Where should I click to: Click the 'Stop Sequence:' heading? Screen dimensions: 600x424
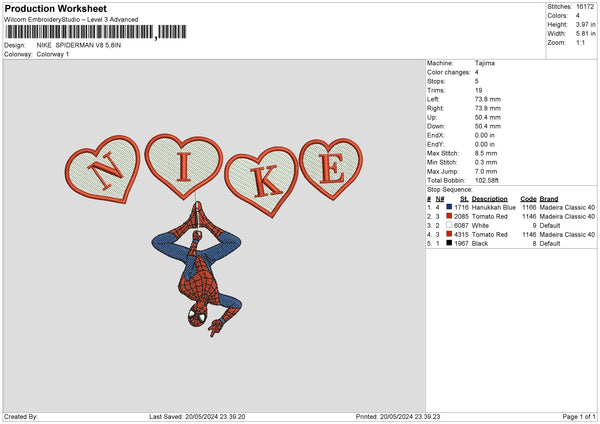click(450, 190)
